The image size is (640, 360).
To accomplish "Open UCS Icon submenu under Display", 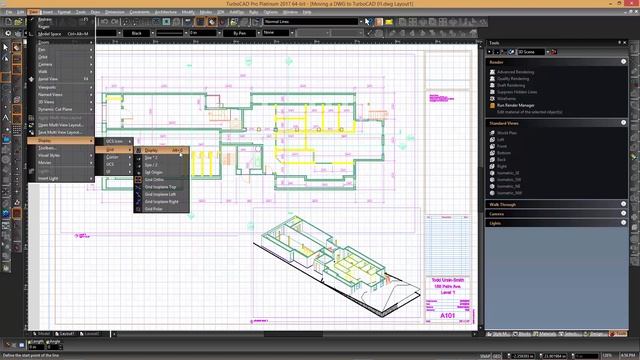I will coord(114,141).
